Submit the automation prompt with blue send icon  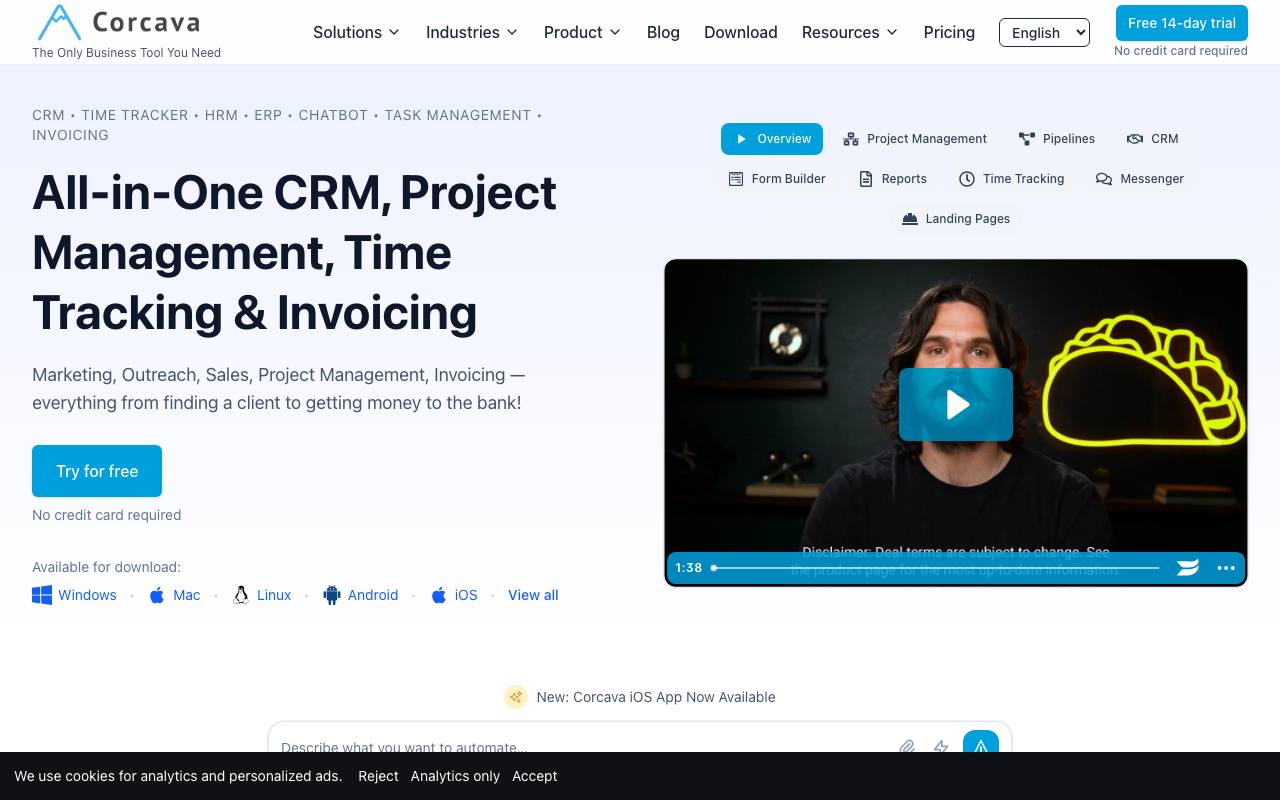(x=981, y=745)
